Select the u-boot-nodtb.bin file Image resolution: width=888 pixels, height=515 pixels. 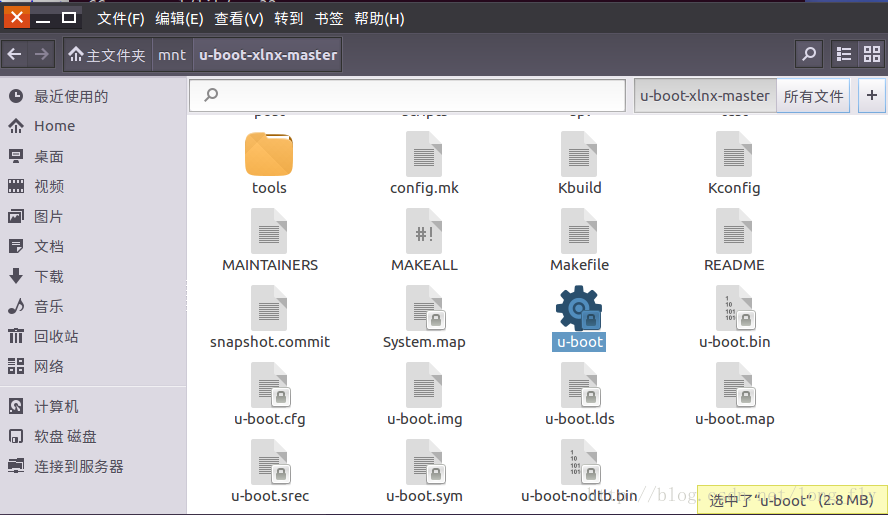579,463
